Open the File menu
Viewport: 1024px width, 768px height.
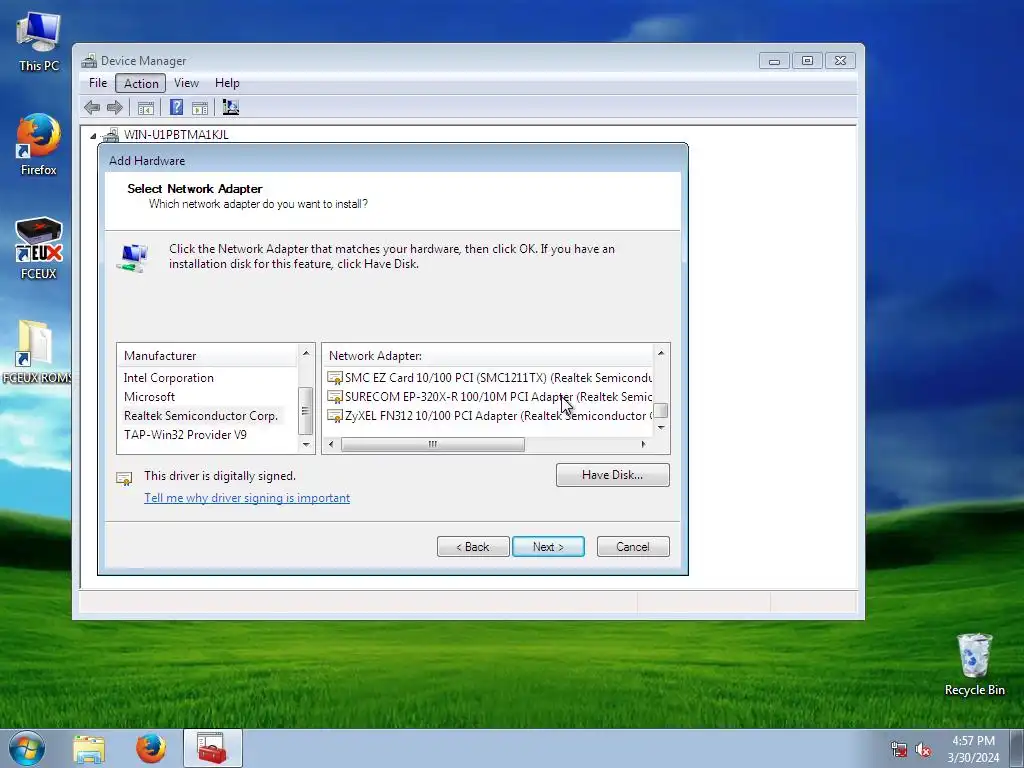click(x=98, y=83)
